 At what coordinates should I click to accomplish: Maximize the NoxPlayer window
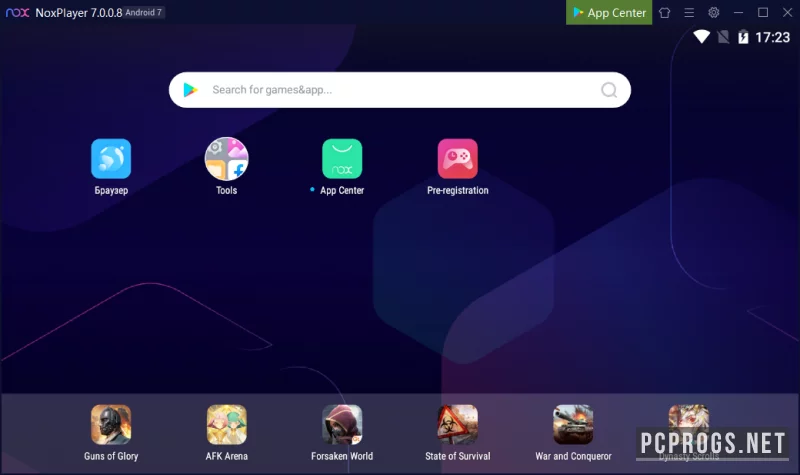point(763,12)
